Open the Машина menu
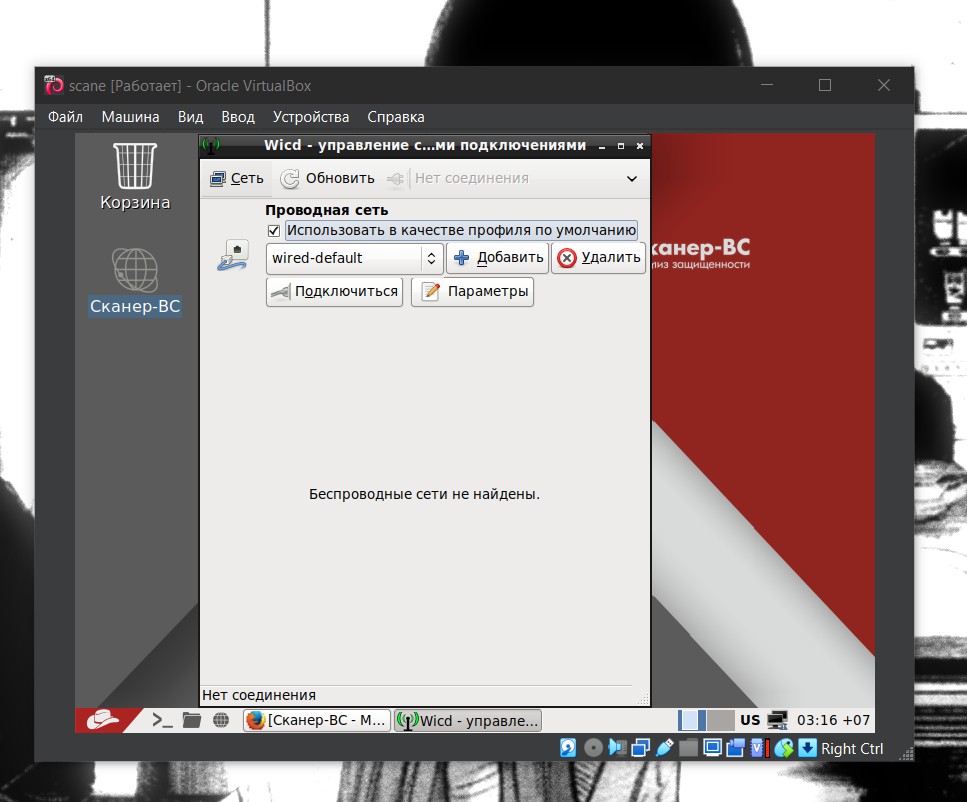Screen dimensions: 967x802 click(x=130, y=117)
